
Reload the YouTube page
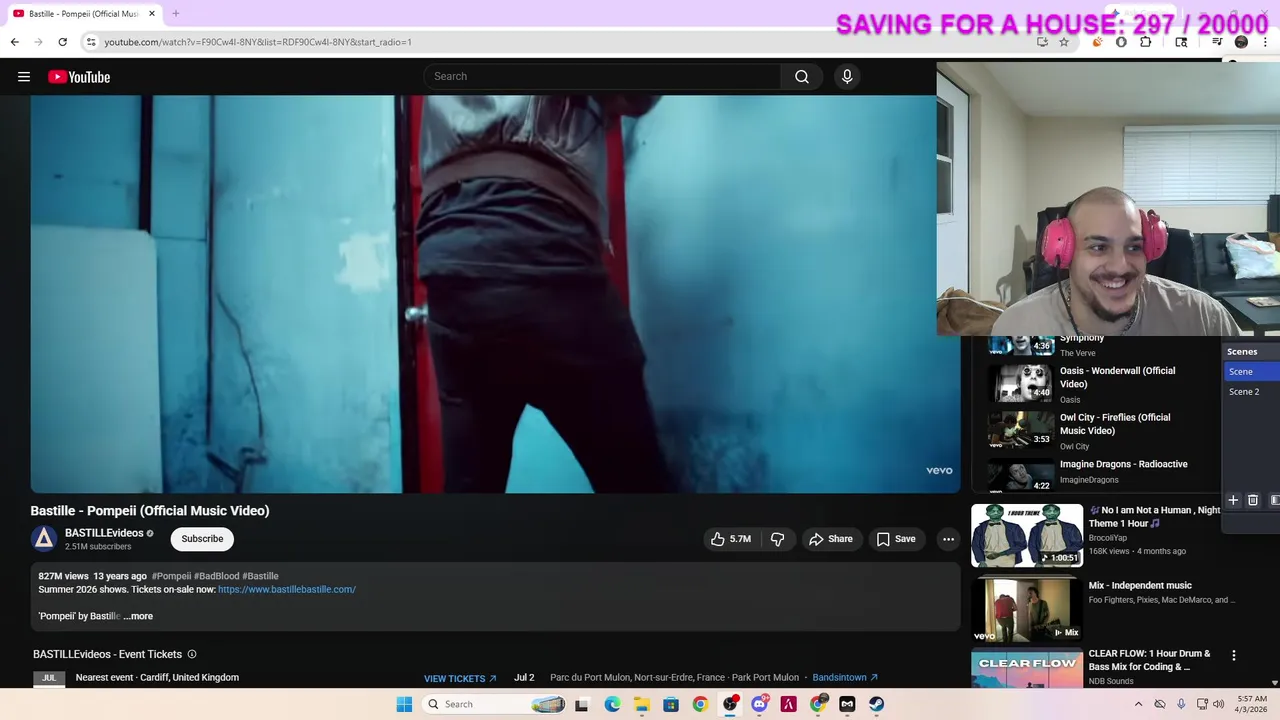click(62, 42)
